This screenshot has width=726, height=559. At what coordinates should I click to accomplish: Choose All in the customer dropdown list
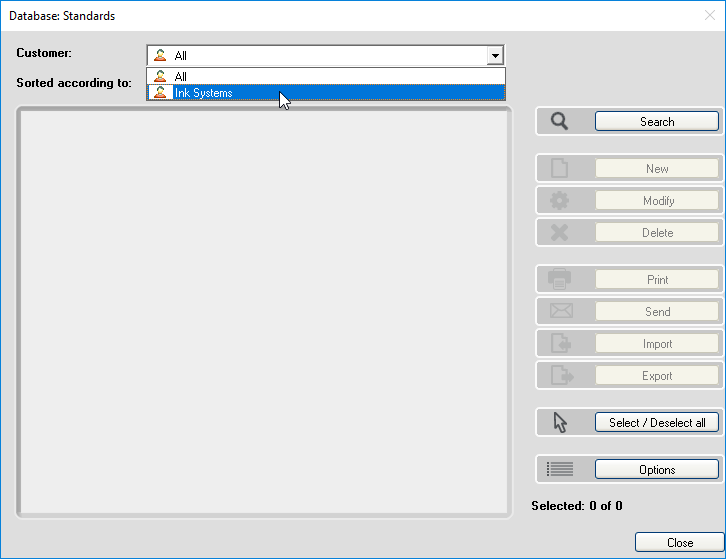click(326, 76)
